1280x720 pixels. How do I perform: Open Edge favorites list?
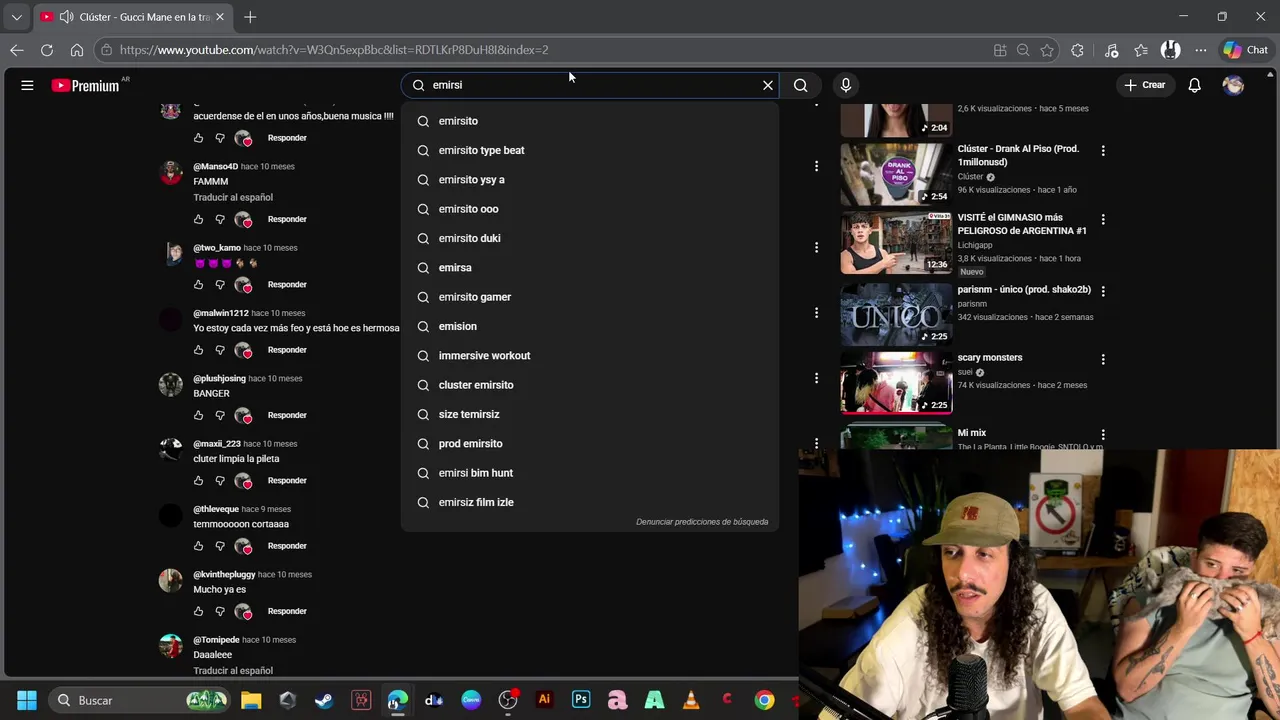coord(1141,50)
